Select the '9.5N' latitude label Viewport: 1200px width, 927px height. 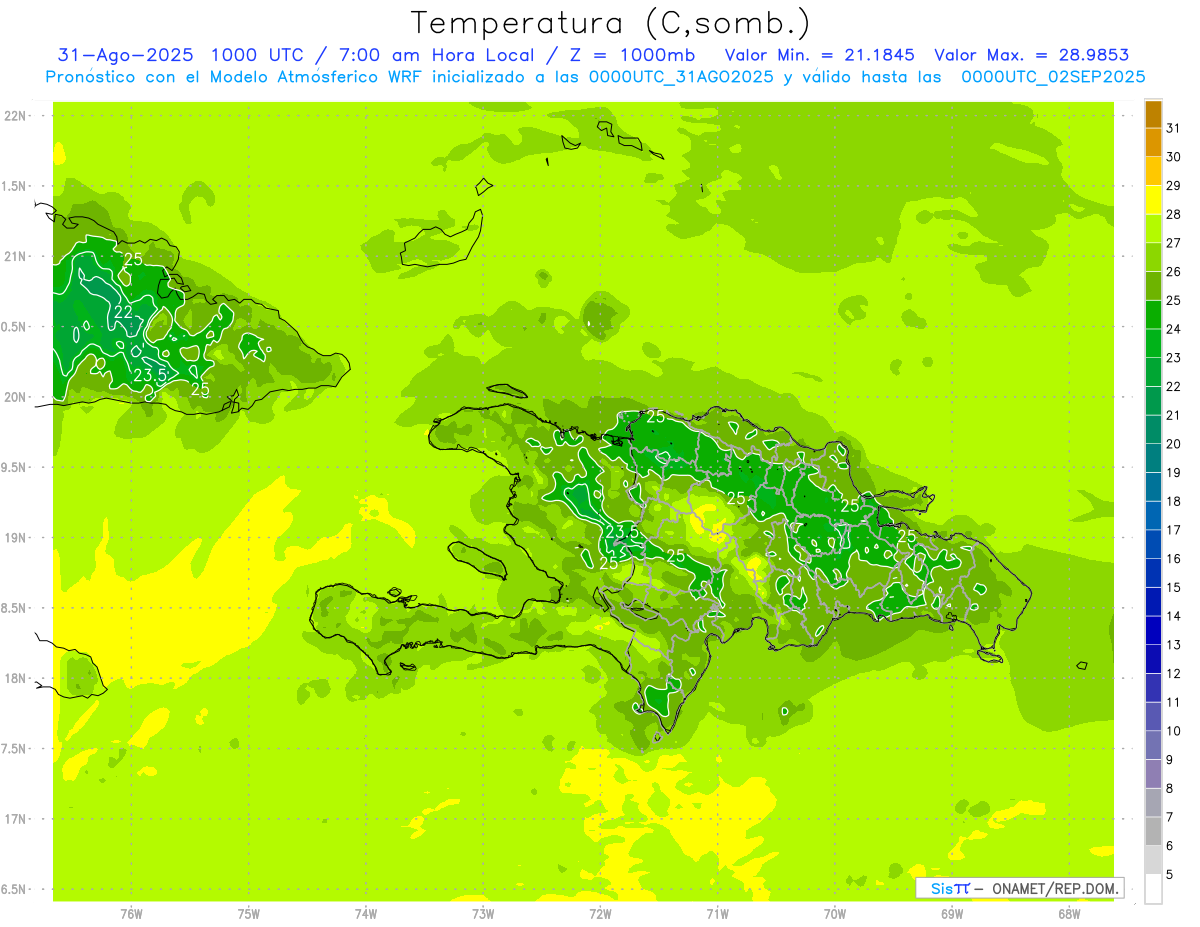[13, 467]
